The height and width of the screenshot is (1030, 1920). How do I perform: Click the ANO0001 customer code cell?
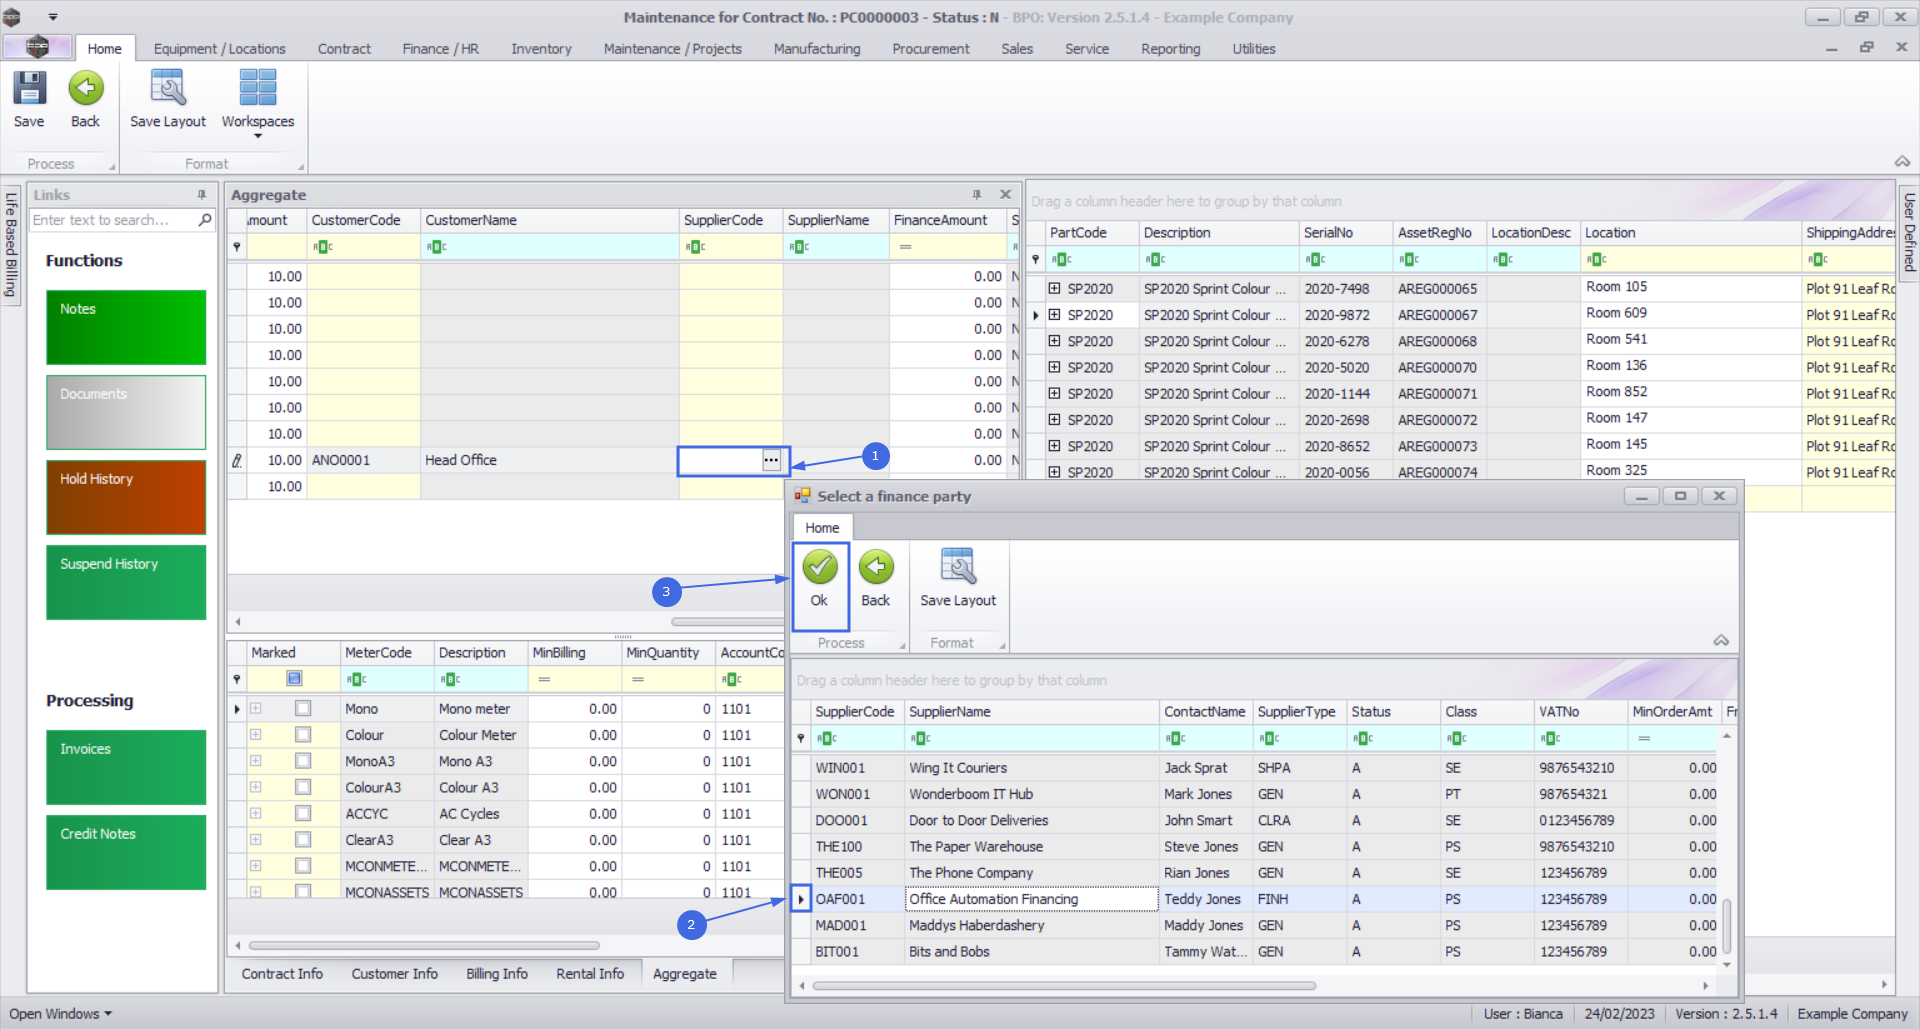tap(363, 460)
